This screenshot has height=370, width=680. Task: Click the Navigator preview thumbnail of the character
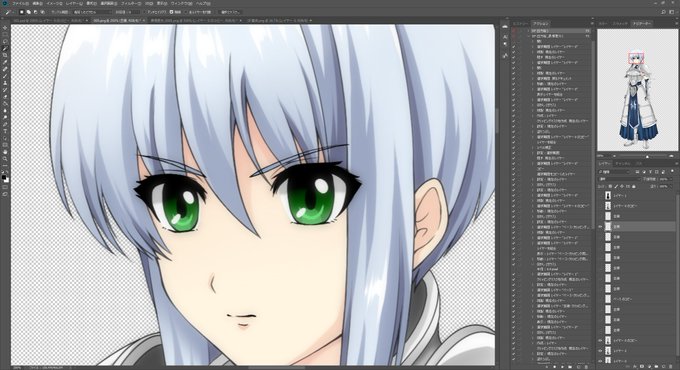[x=638, y=90]
